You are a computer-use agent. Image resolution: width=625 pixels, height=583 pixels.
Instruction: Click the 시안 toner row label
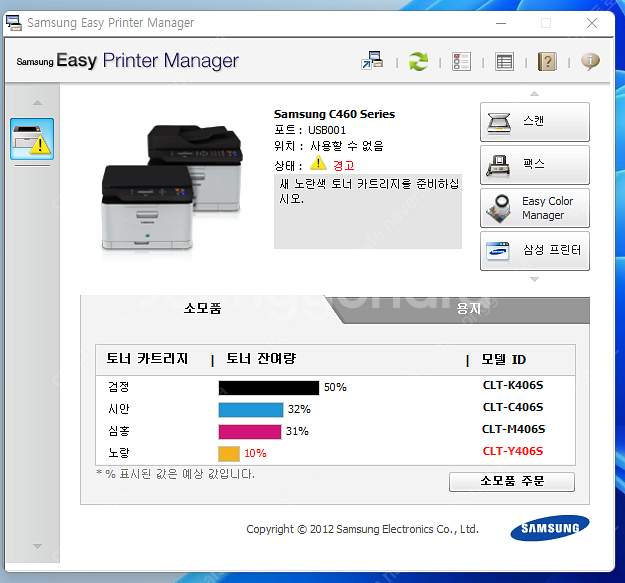click(119, 409)
